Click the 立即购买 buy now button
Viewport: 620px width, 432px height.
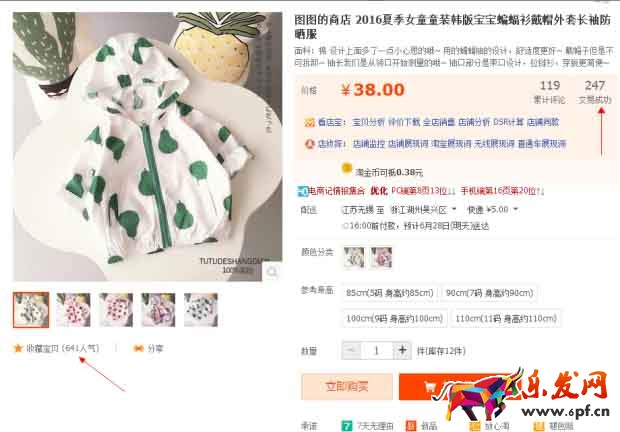(x=347, y=387)
